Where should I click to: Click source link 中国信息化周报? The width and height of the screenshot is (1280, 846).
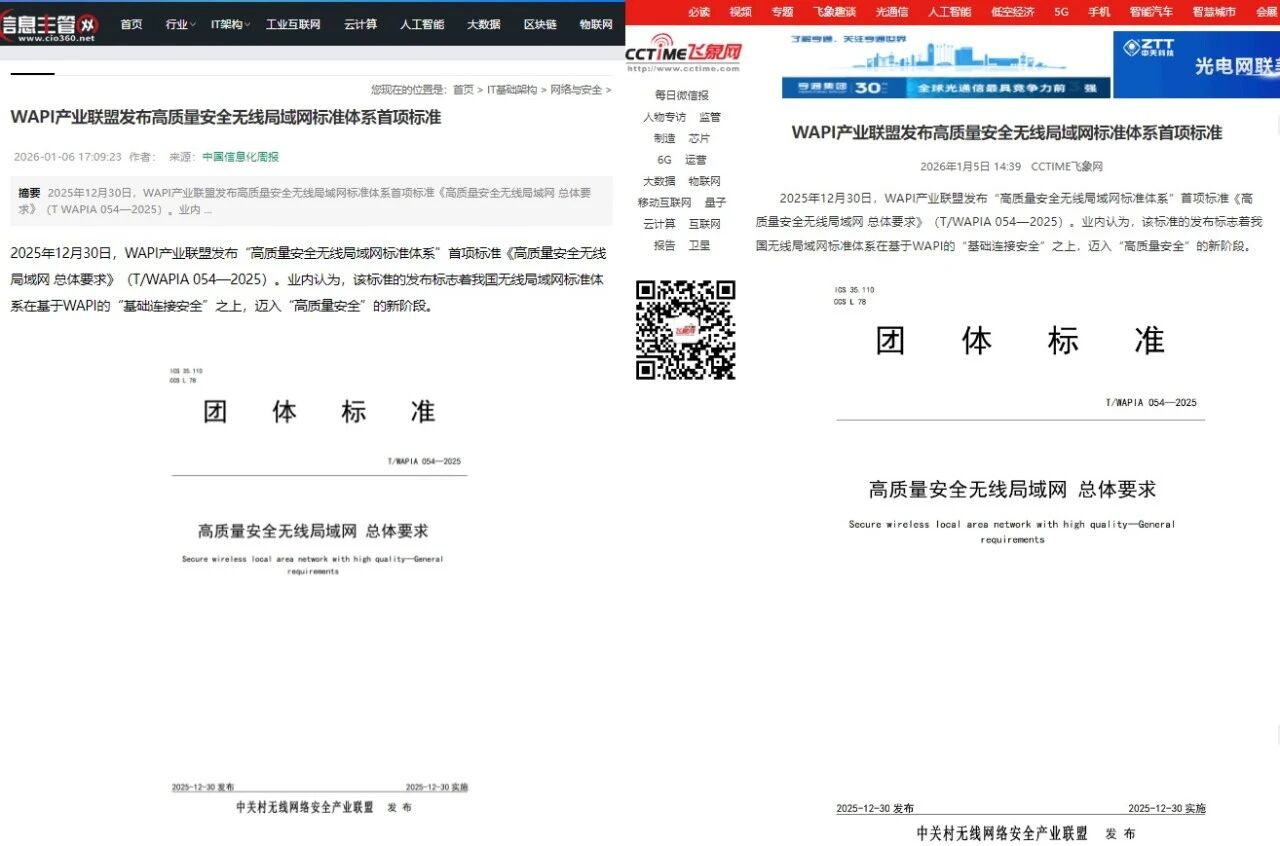(240, 157)
